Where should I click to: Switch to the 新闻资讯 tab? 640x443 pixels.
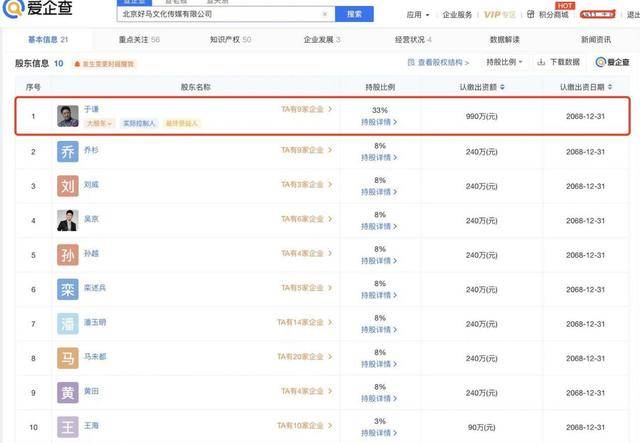(596, 40)
